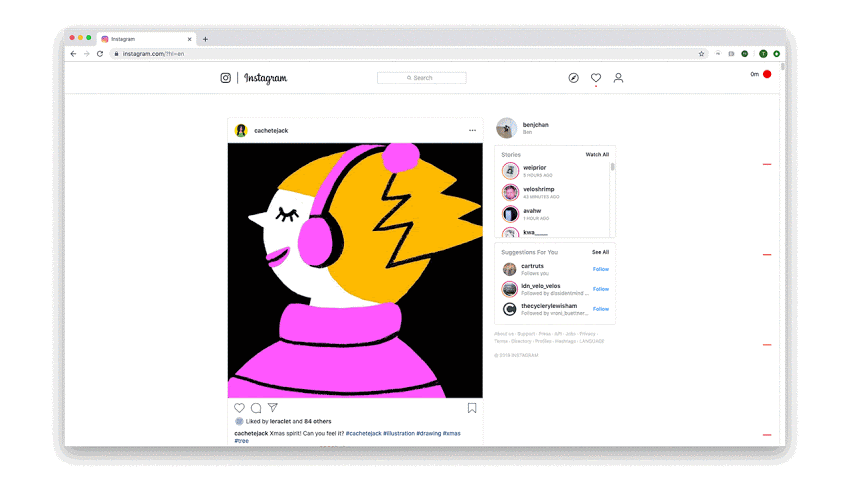Screen dimensions: 850x478
Task: Reload the page with the refresh icon
Action: [100, 54]
